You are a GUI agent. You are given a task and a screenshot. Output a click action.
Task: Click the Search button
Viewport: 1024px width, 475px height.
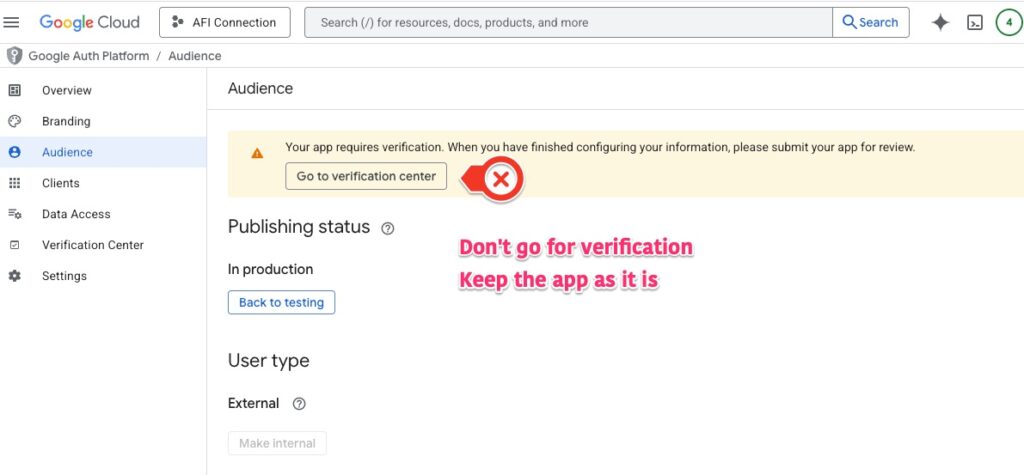click(x=870, y=22)
